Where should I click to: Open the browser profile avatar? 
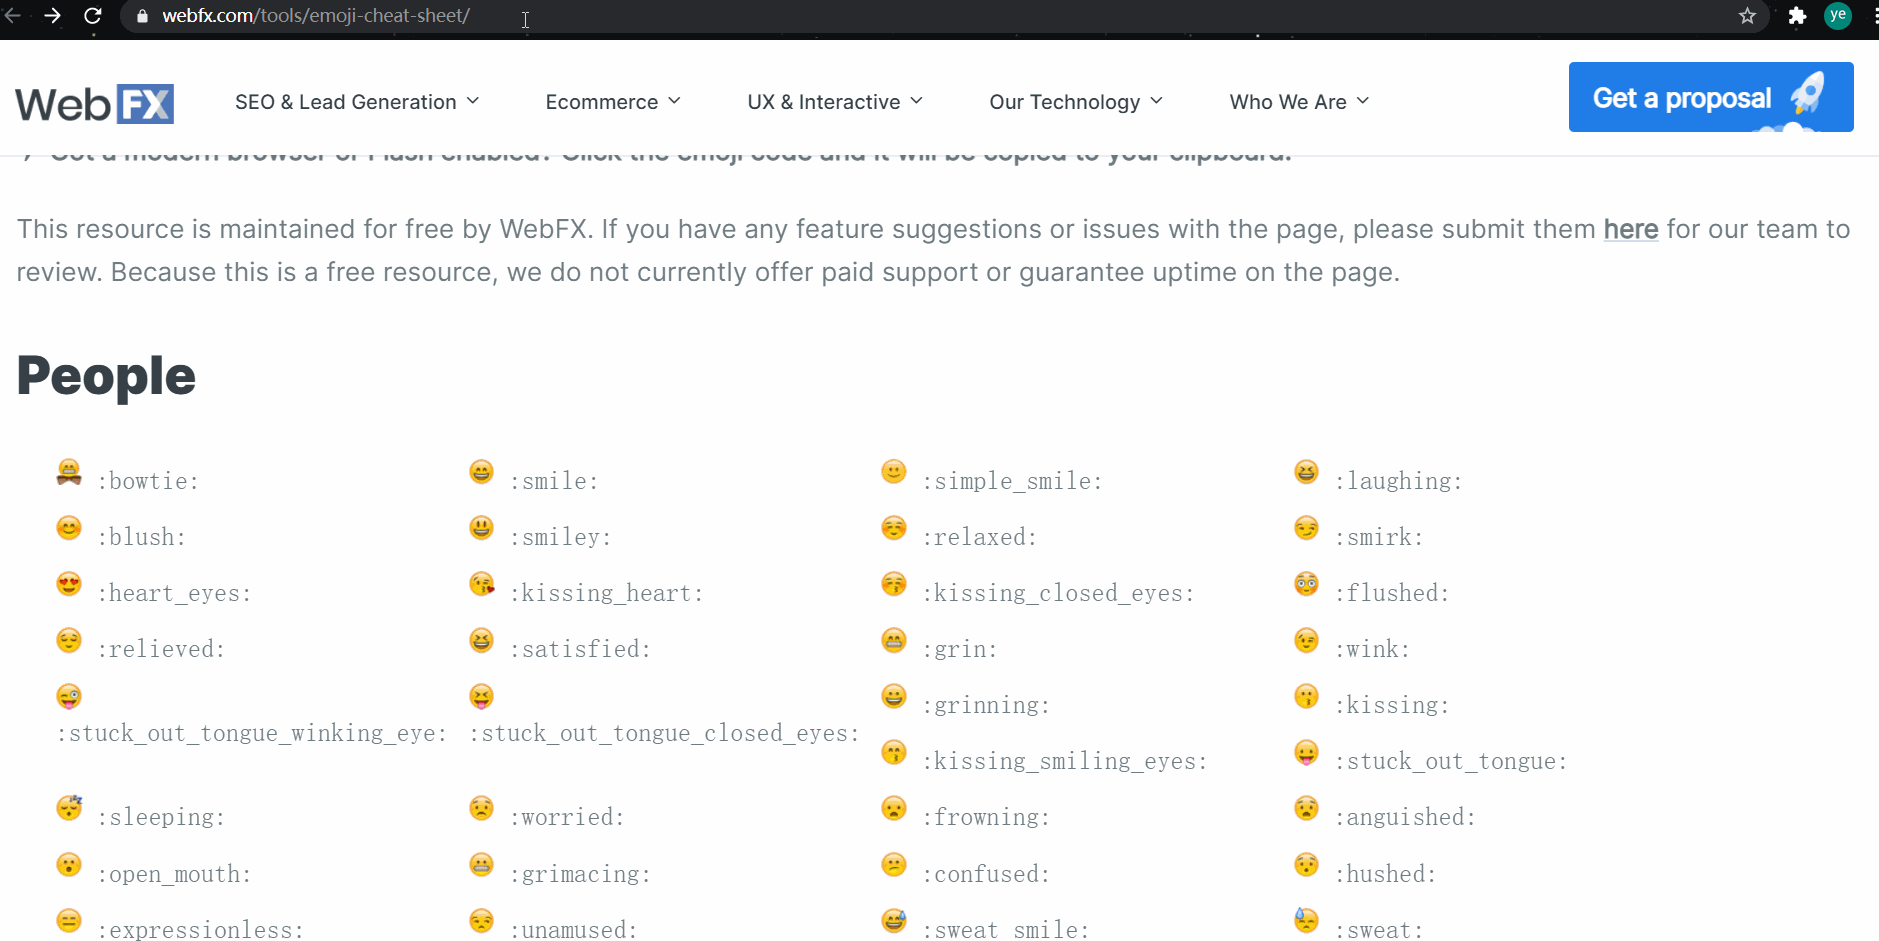tap(1838, 16)
